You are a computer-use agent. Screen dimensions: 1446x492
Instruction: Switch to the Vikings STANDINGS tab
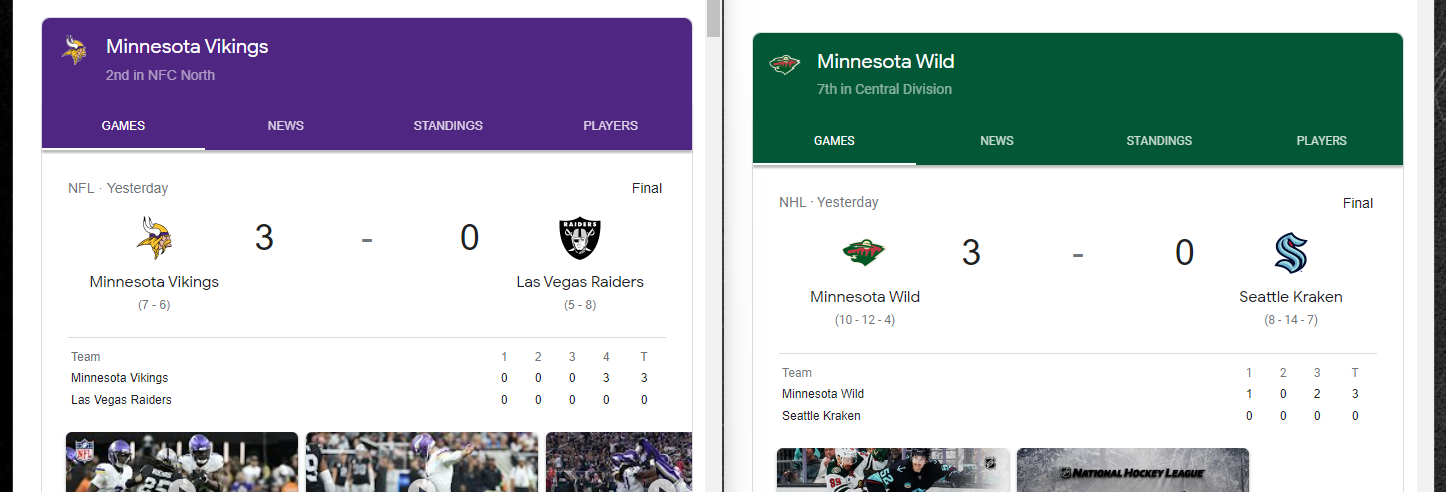coord(448,126)
